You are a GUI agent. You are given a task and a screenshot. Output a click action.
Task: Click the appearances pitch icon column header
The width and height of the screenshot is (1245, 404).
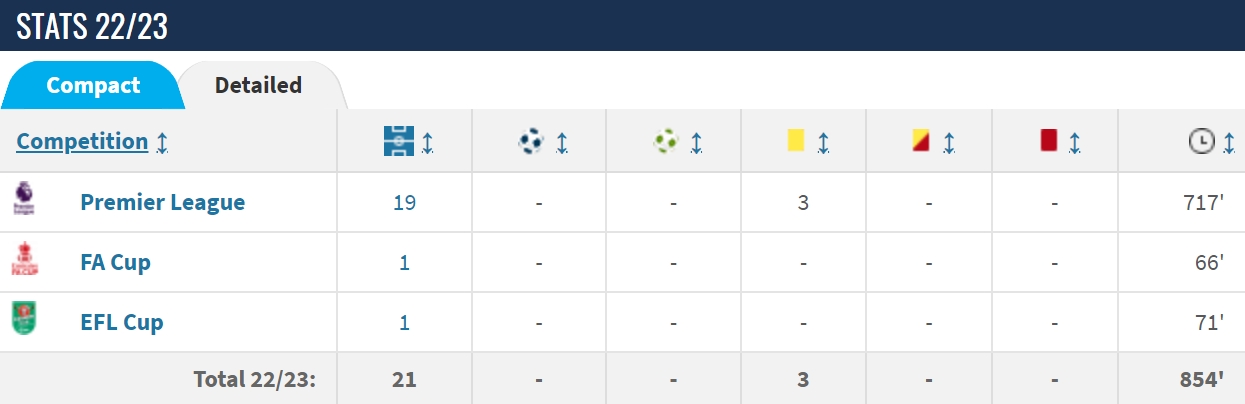tap(398, 142)
